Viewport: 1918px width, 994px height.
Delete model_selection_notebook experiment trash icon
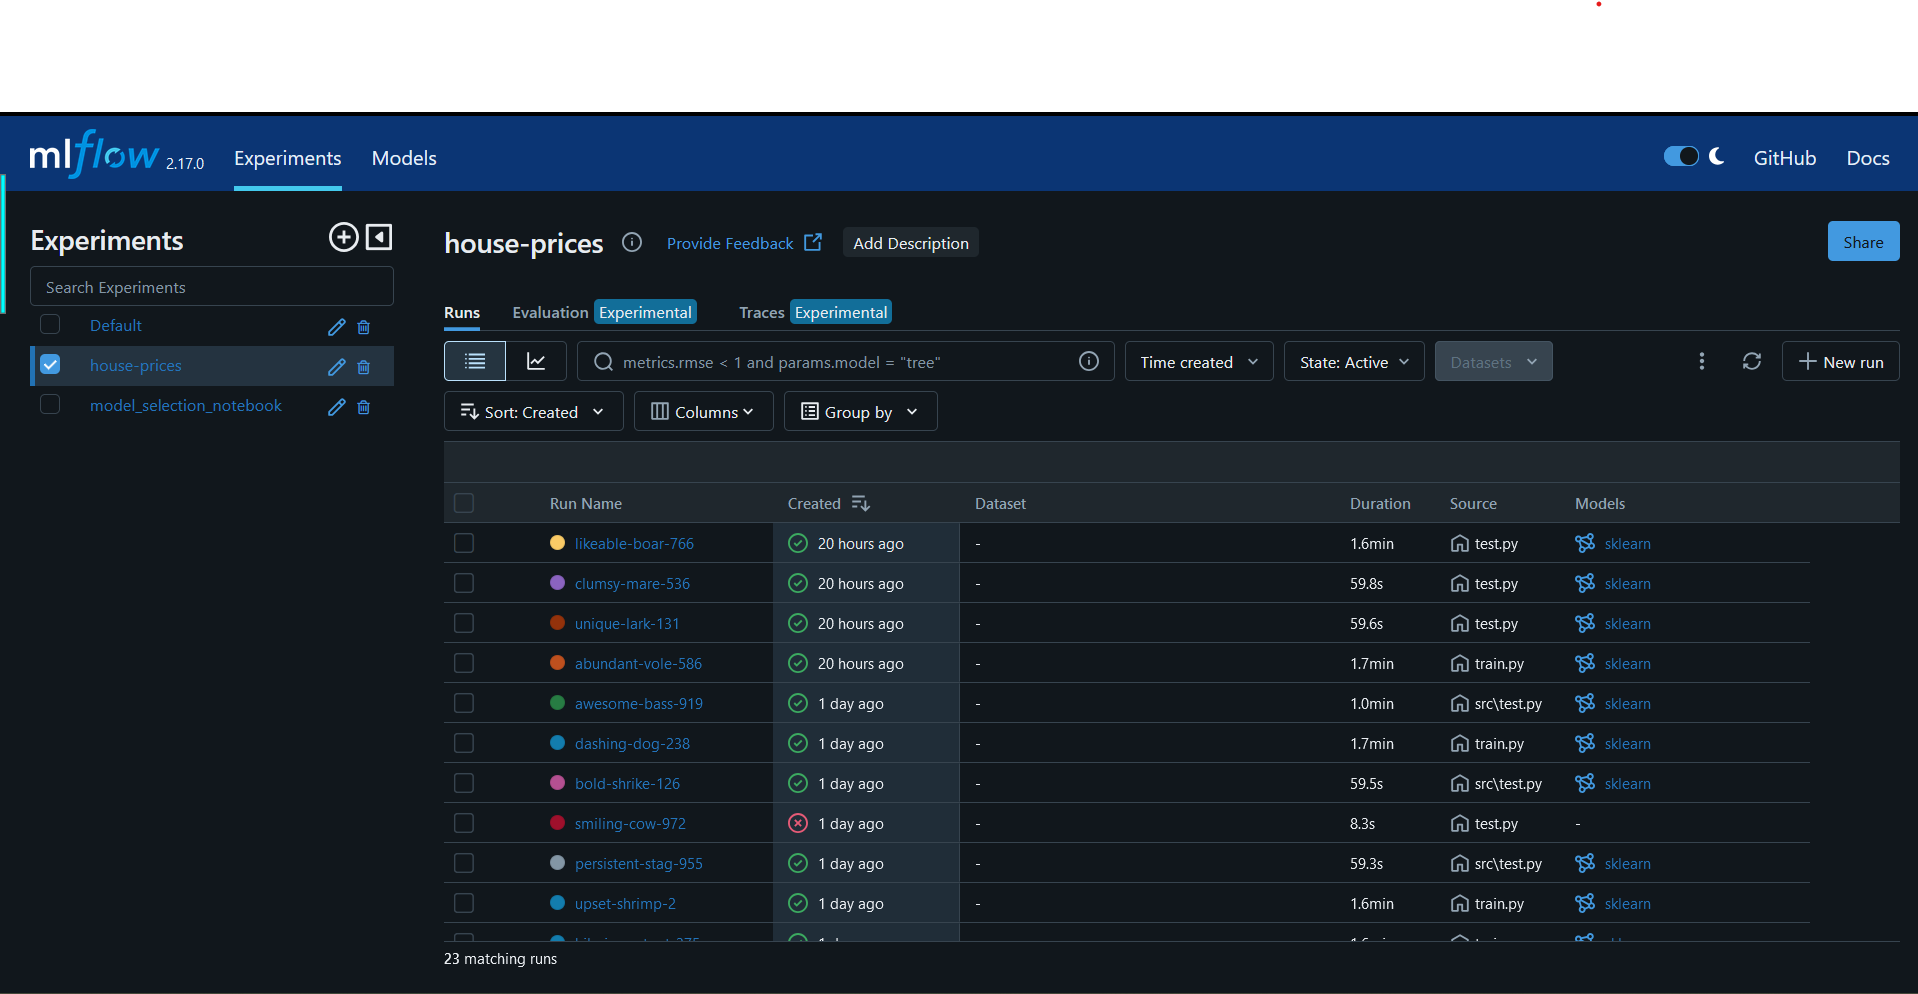pos(364,407)
